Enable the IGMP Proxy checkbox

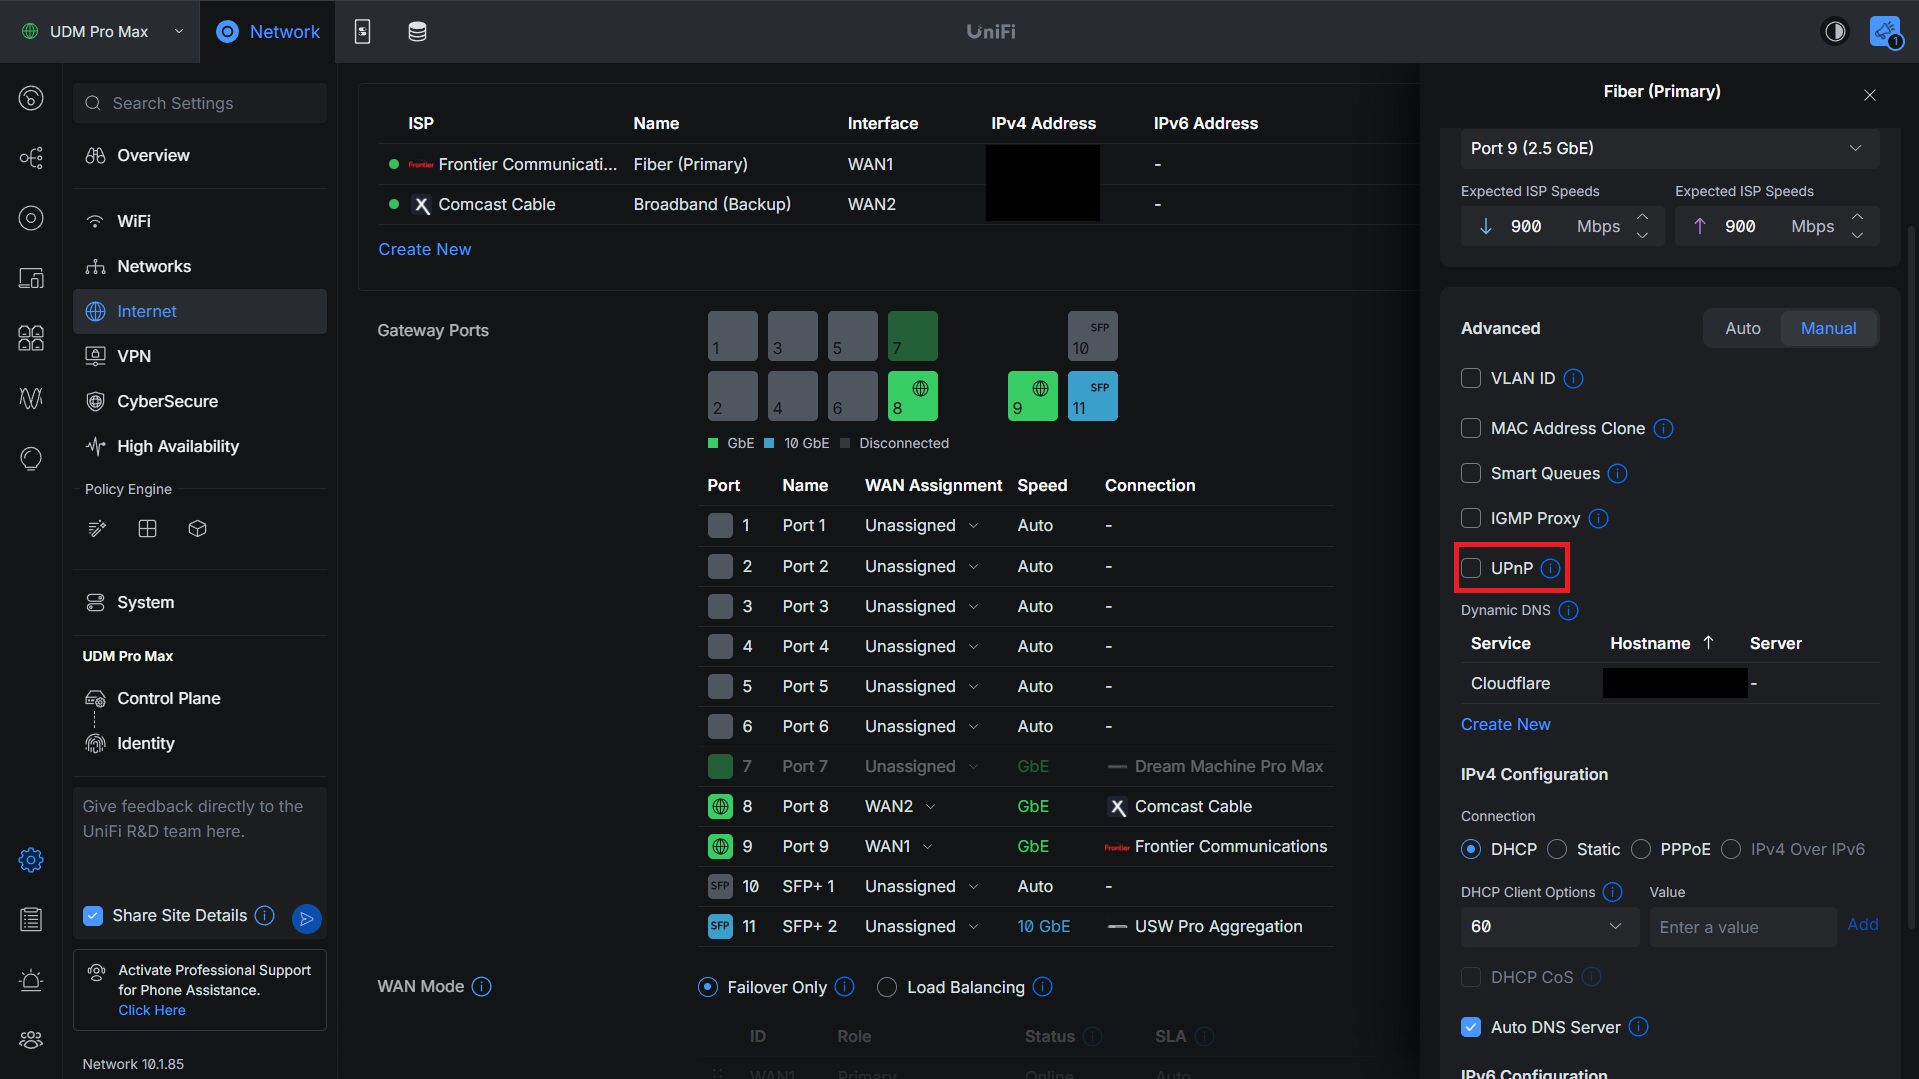click(1470, 518)
